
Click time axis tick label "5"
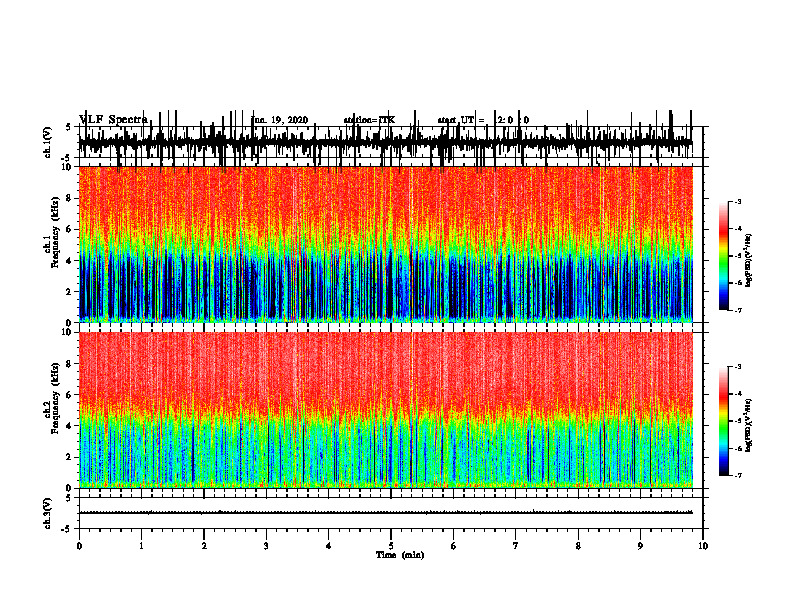[391, 546]
